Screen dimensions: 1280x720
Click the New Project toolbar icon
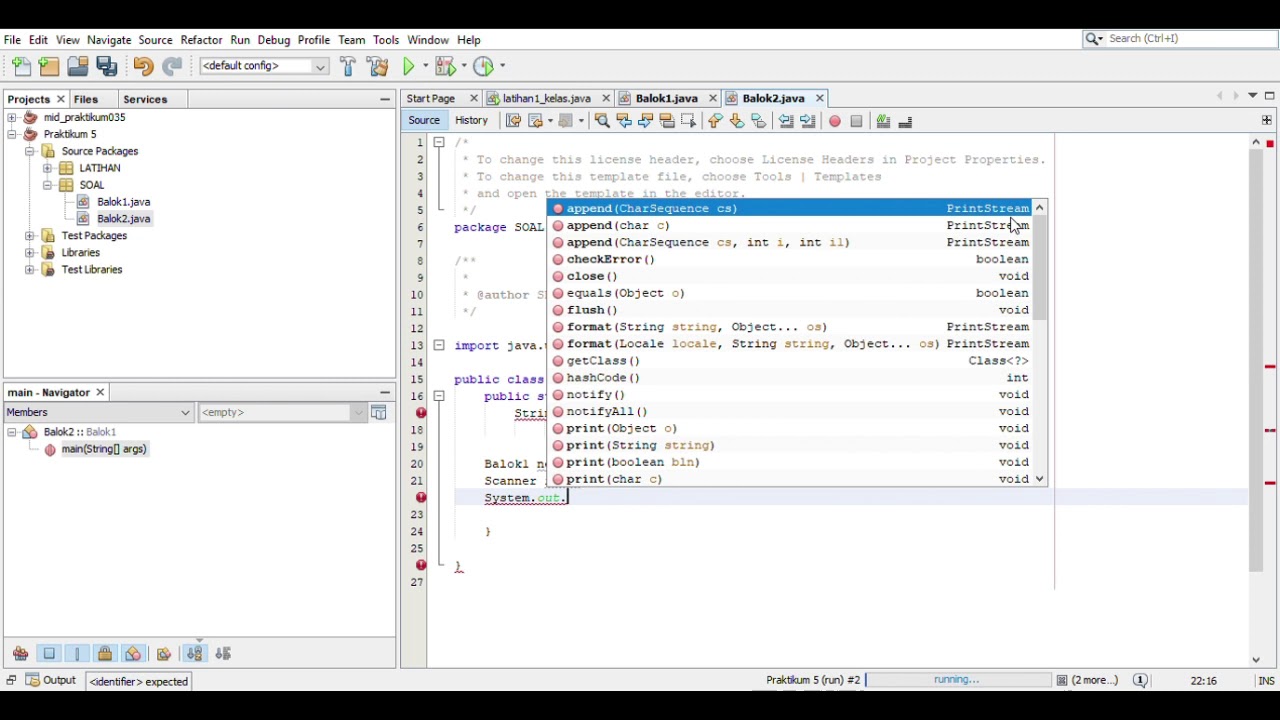[x=49, y=66]
